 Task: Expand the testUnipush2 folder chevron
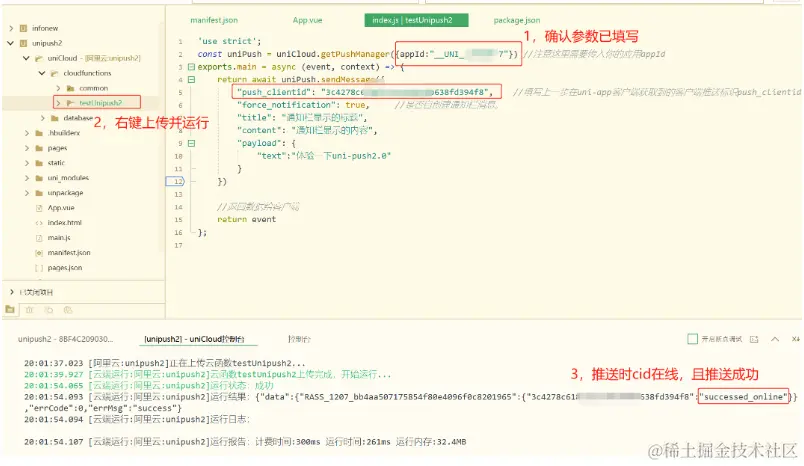pos(58,103)
